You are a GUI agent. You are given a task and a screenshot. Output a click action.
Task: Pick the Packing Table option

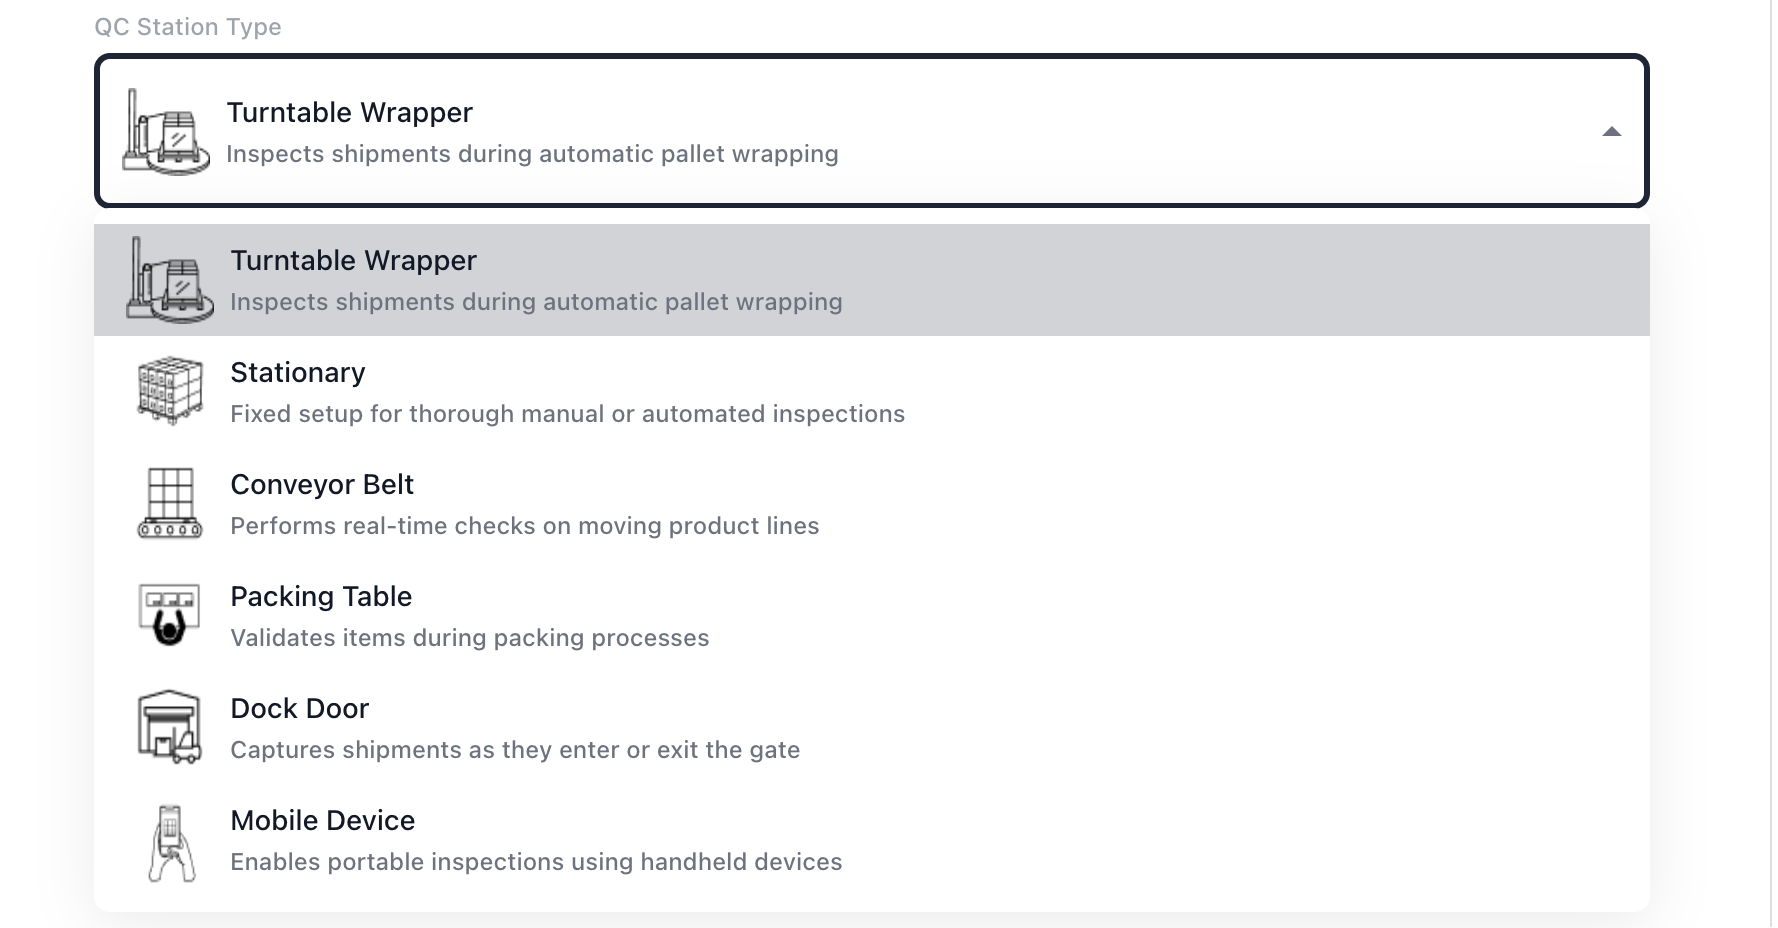point(320,597)
